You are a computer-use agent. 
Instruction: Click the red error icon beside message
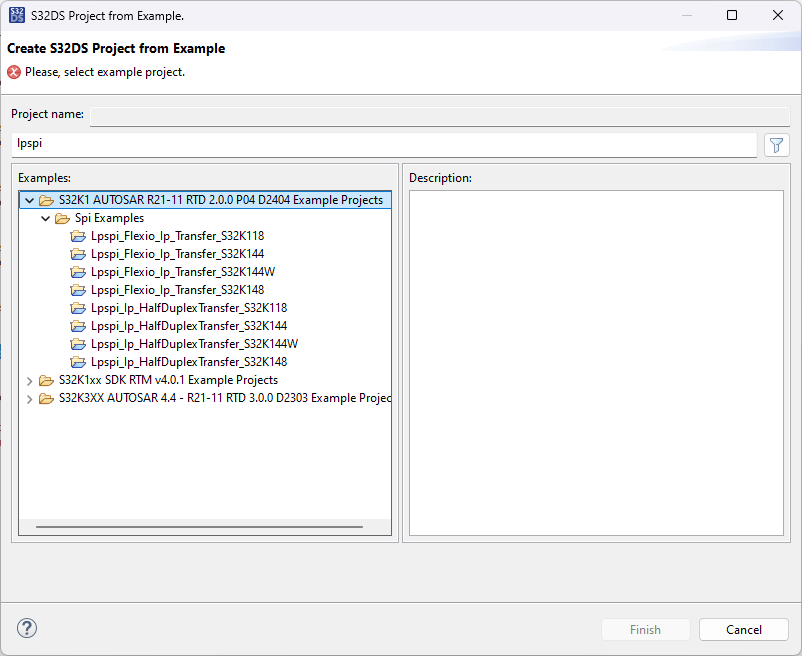[14, 72]
